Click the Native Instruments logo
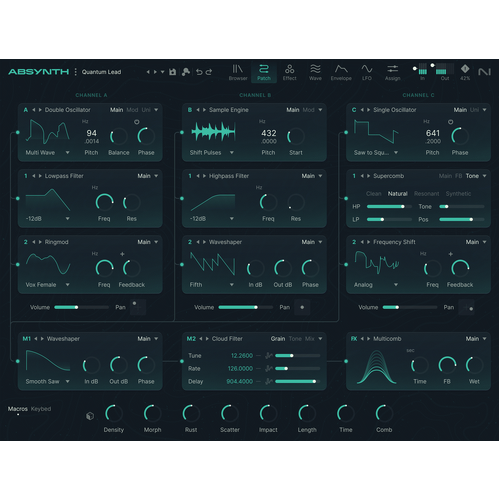Viewport: 500px width, 500px height. tap(484, 72)
